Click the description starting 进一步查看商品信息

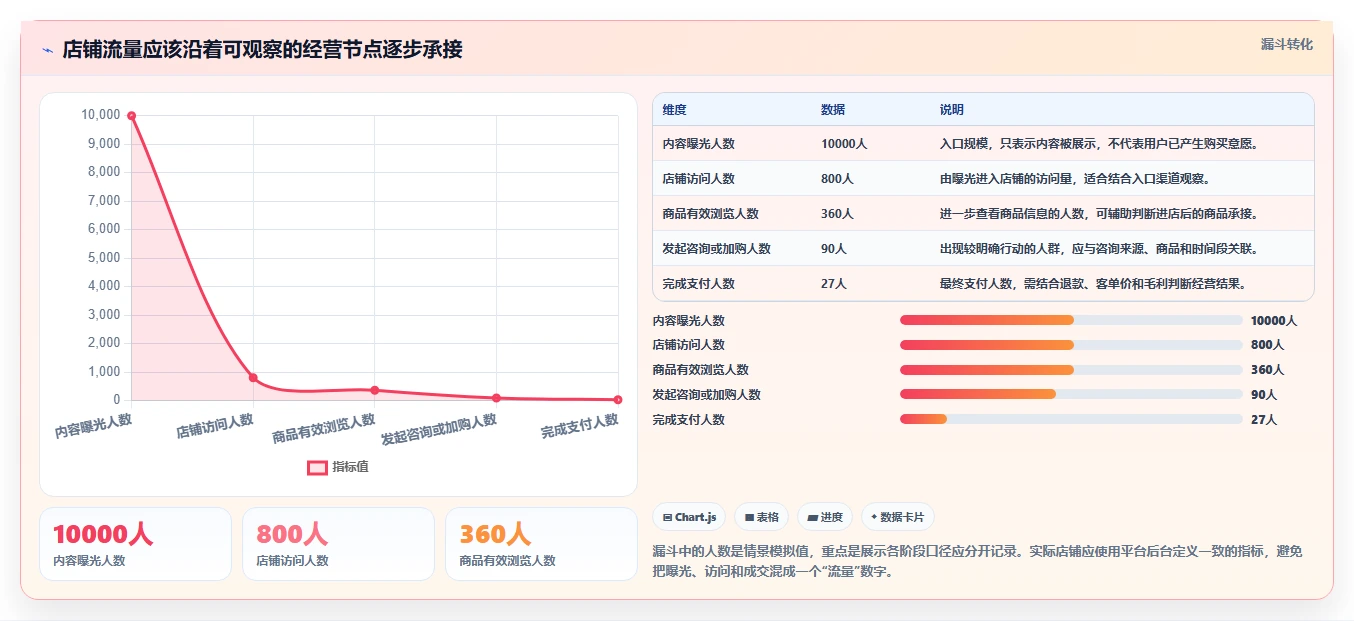pyautogui.click(x=1099, y=214)
